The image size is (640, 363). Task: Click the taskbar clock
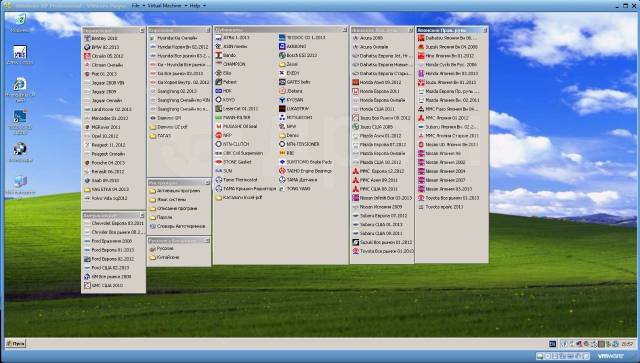pyautogui.click(x=627, y=344)
